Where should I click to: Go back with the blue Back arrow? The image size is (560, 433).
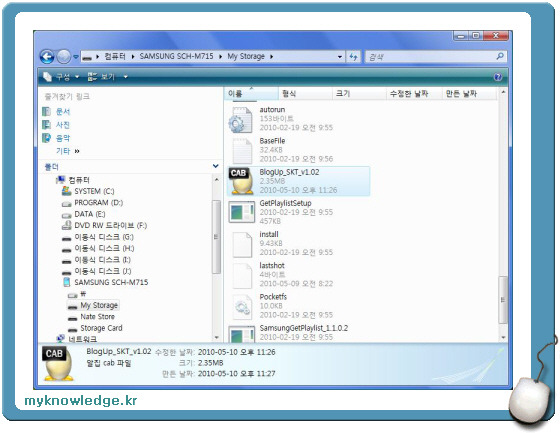[x=47, y=56]
